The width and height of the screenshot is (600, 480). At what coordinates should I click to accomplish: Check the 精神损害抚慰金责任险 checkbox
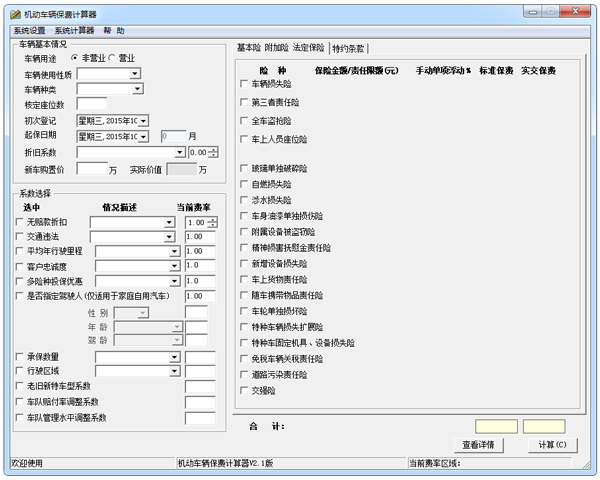point(244,248)
